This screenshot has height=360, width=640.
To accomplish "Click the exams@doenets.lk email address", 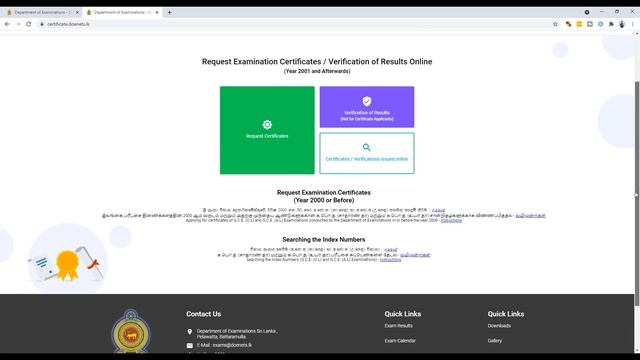I will [x=232, y=345].
